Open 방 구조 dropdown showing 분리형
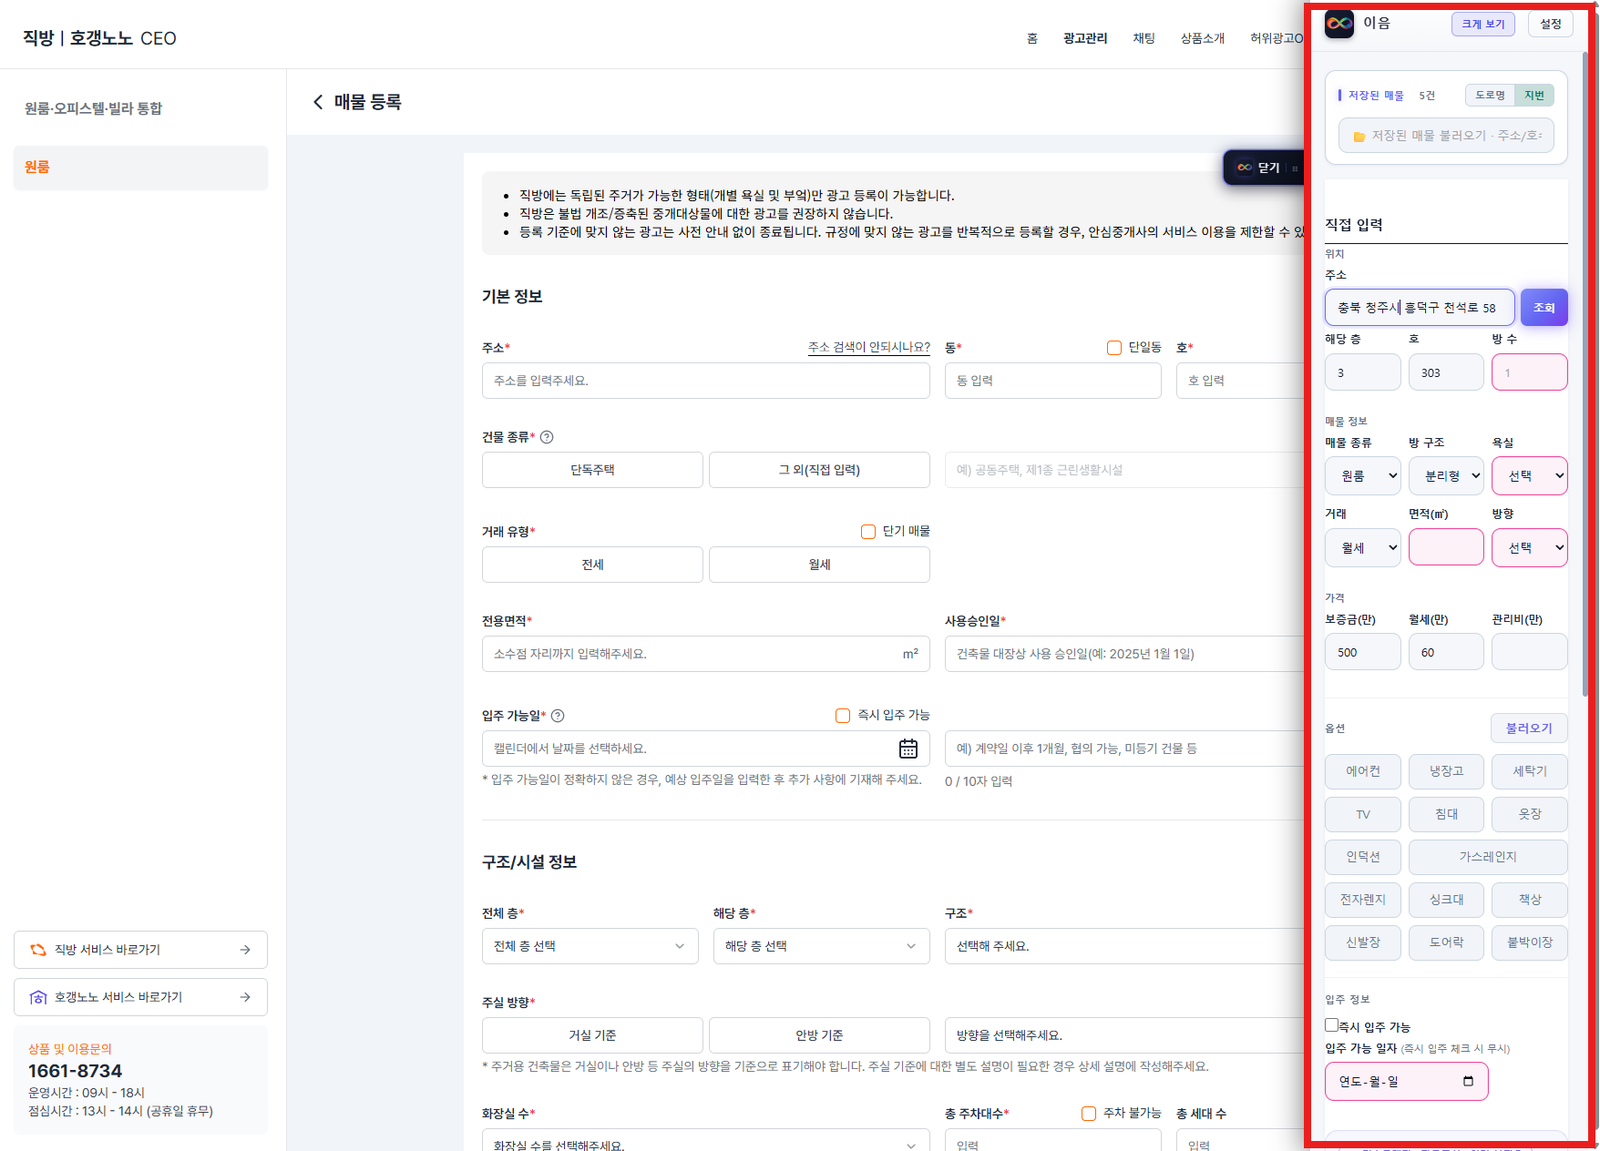Viewport: 1600px width, 1151px height. [1446, 476]
